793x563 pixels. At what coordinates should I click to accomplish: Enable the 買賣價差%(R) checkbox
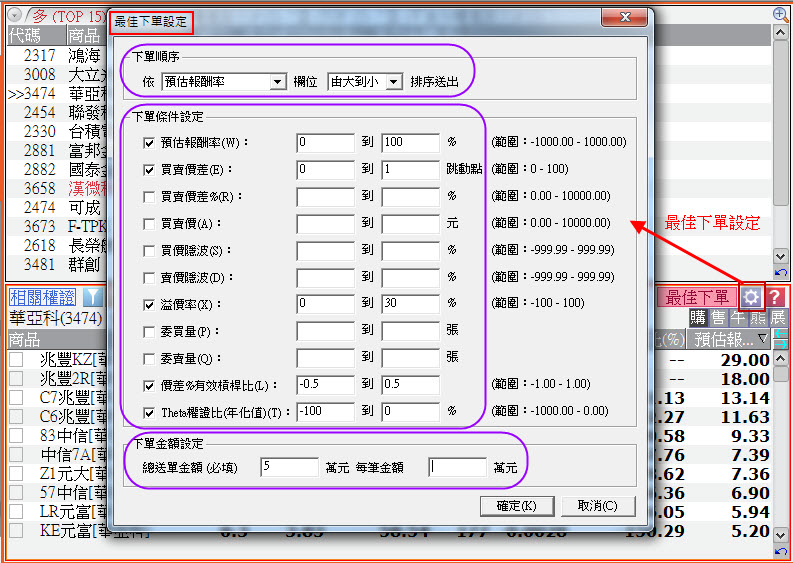(150, 197)
